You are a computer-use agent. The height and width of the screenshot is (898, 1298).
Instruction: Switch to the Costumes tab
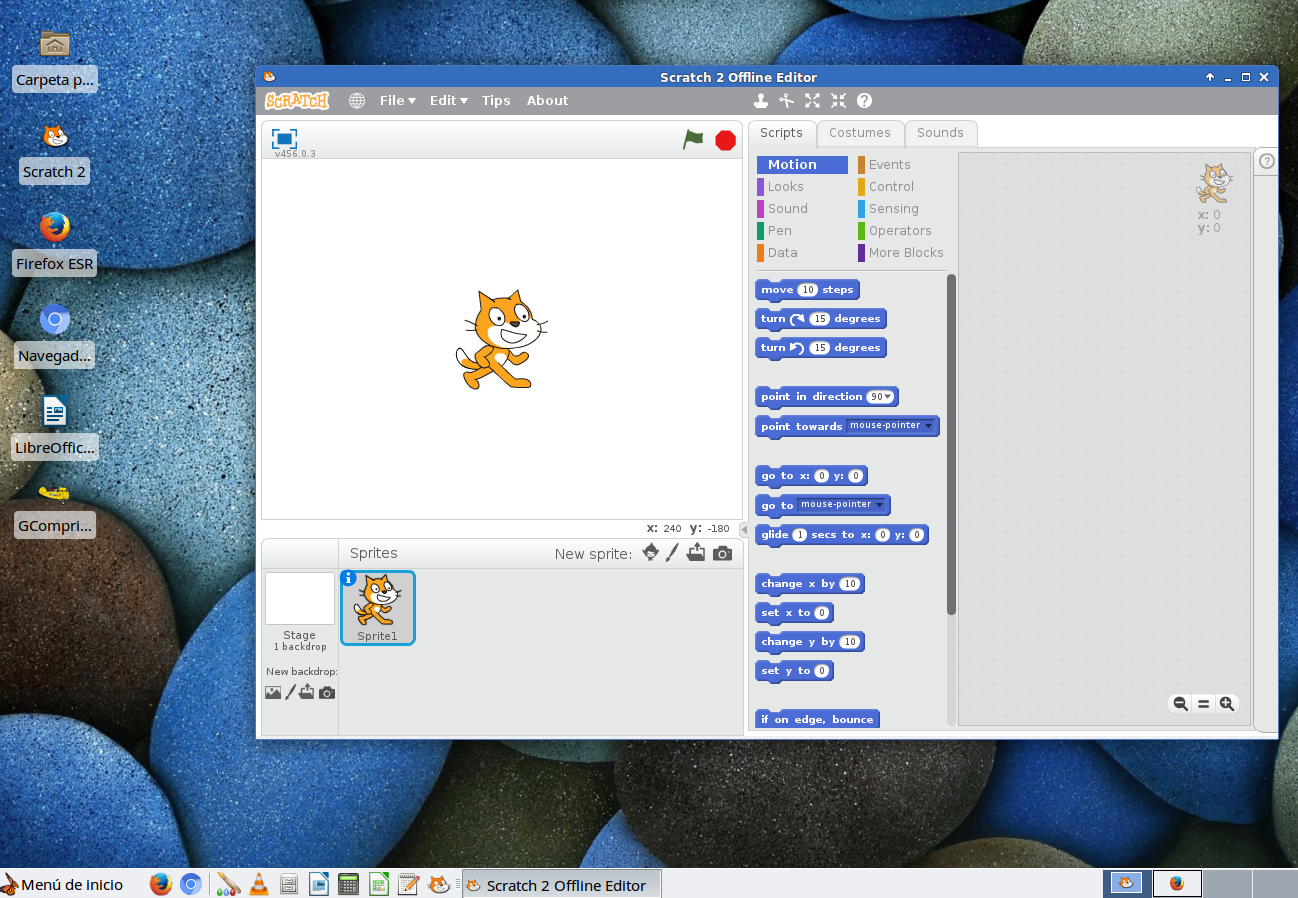pos(860,133)
